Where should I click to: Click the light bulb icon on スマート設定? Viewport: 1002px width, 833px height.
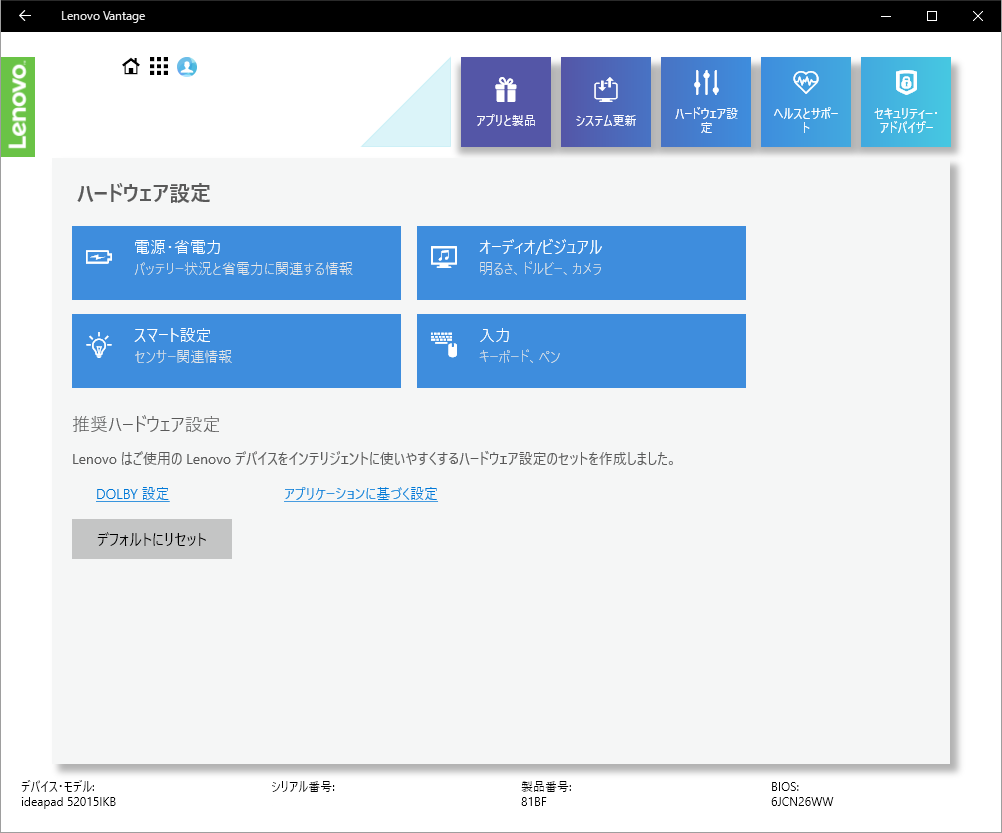99,345
